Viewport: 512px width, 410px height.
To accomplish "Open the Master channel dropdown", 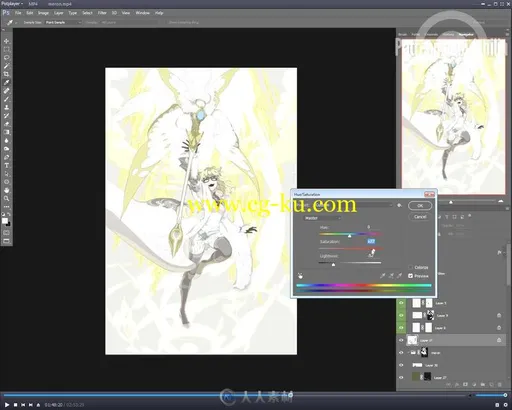I will tap(322, 218).
